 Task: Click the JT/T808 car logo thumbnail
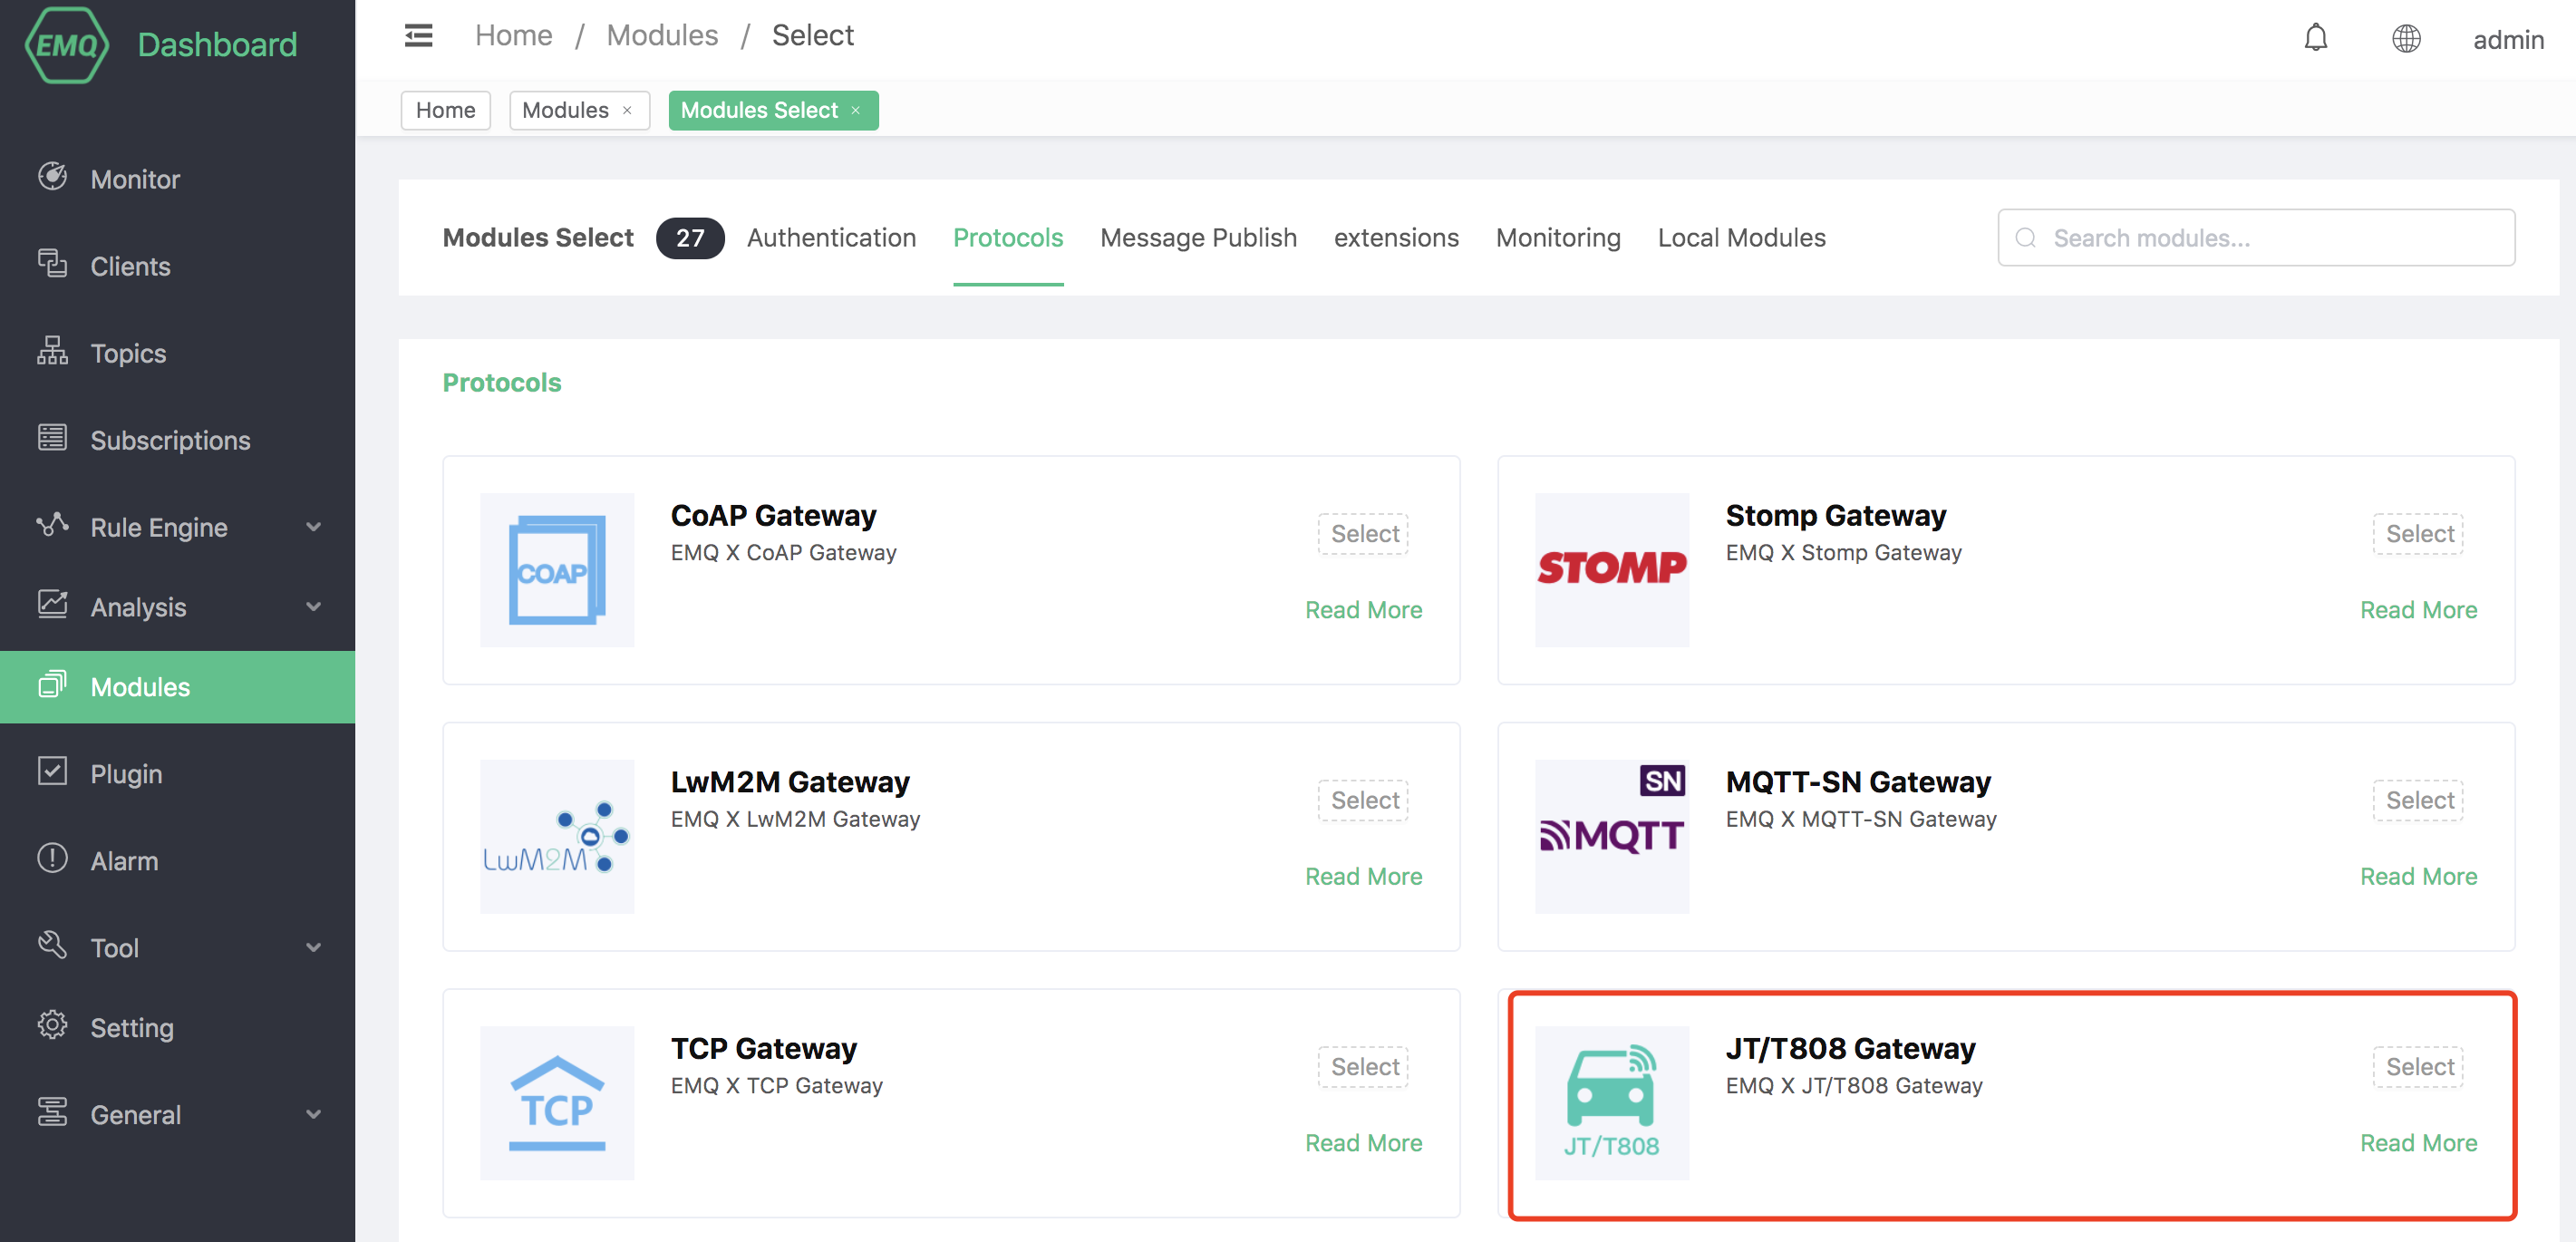click(x=1612, y=1103)
